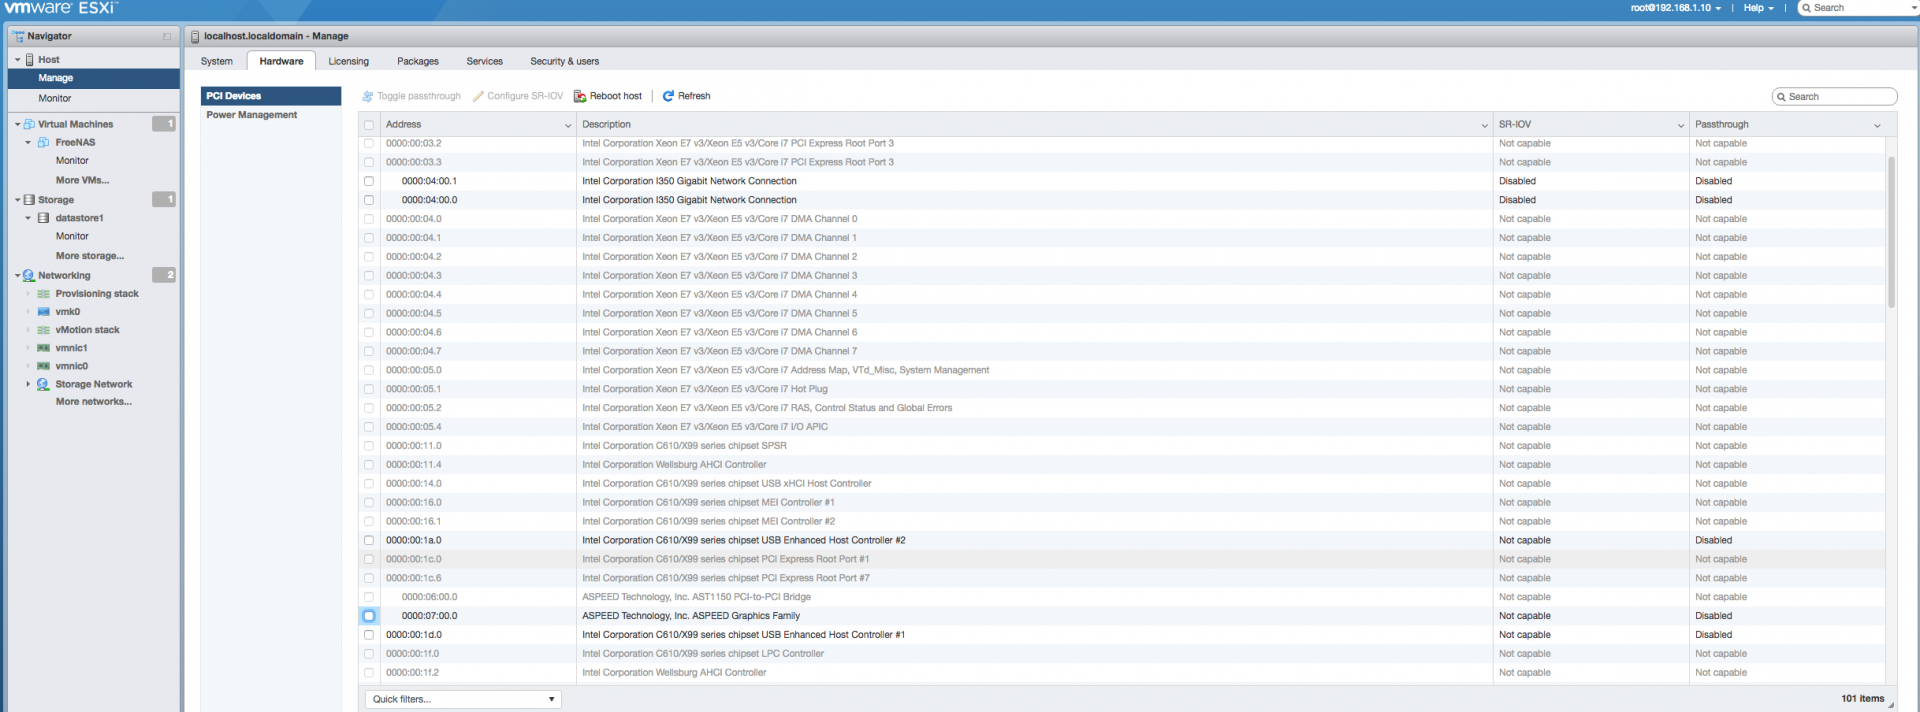This screenshot has height=712, width=1920.
Task: Click the Virtual Machines count badge
Action: 164,124
